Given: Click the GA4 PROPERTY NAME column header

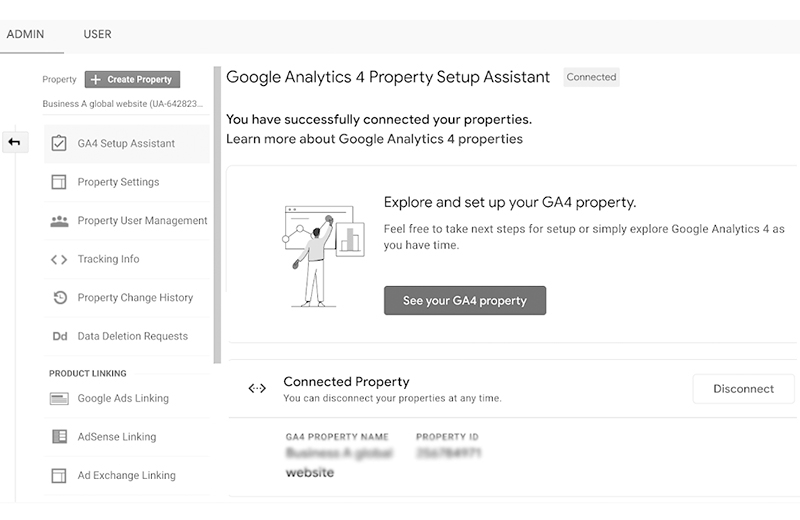Looking at the screenshot, I should pyautogui.click(x=337, y=437).
